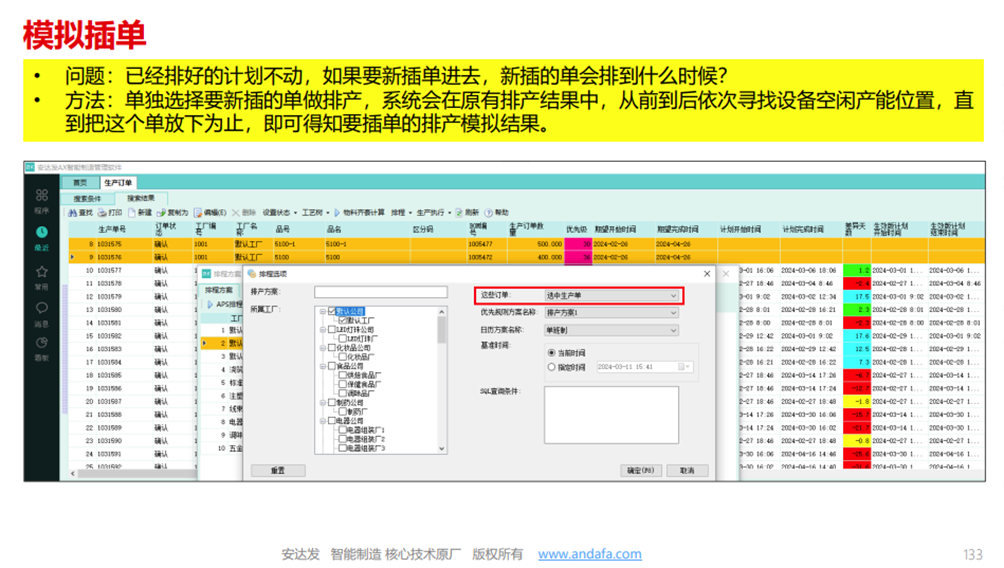Check the 烘焙食品厂 checkbox
Viewport: 1004px width, 568px height.
click(x=342, y=375)
